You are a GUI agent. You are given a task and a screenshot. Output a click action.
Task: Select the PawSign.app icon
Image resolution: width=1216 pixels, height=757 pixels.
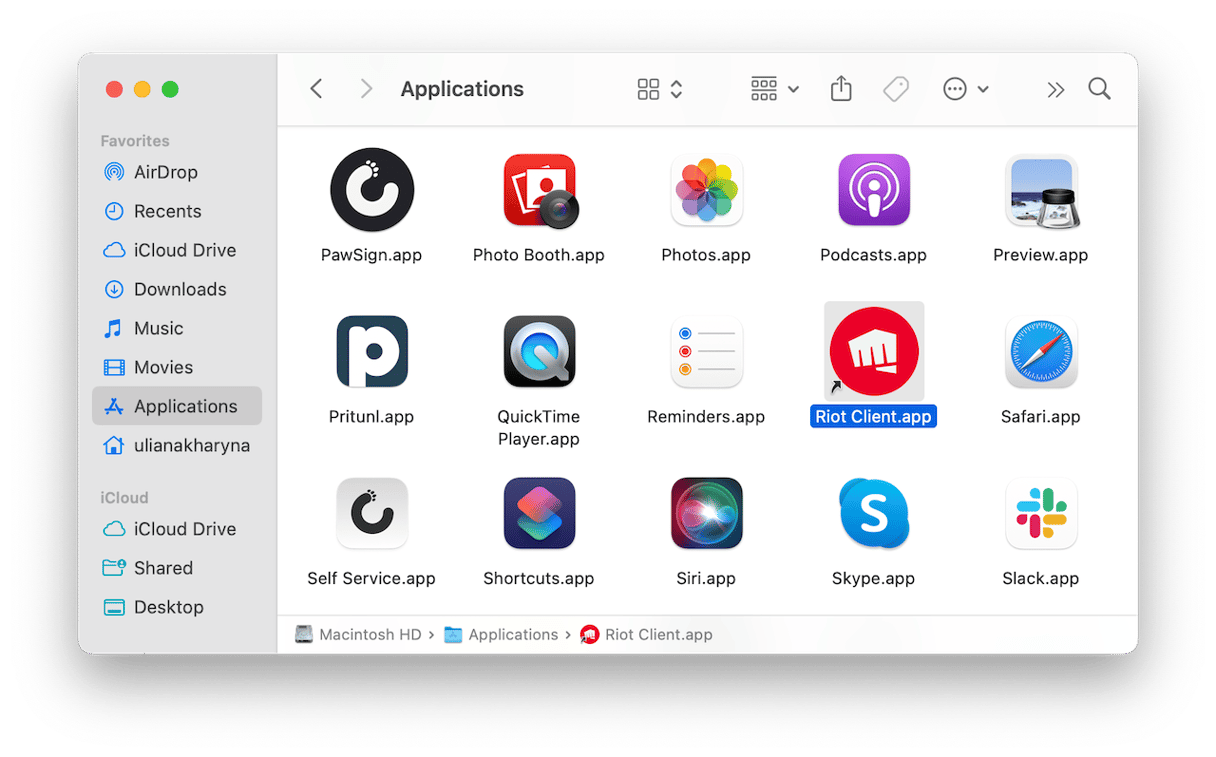point(372,190)
